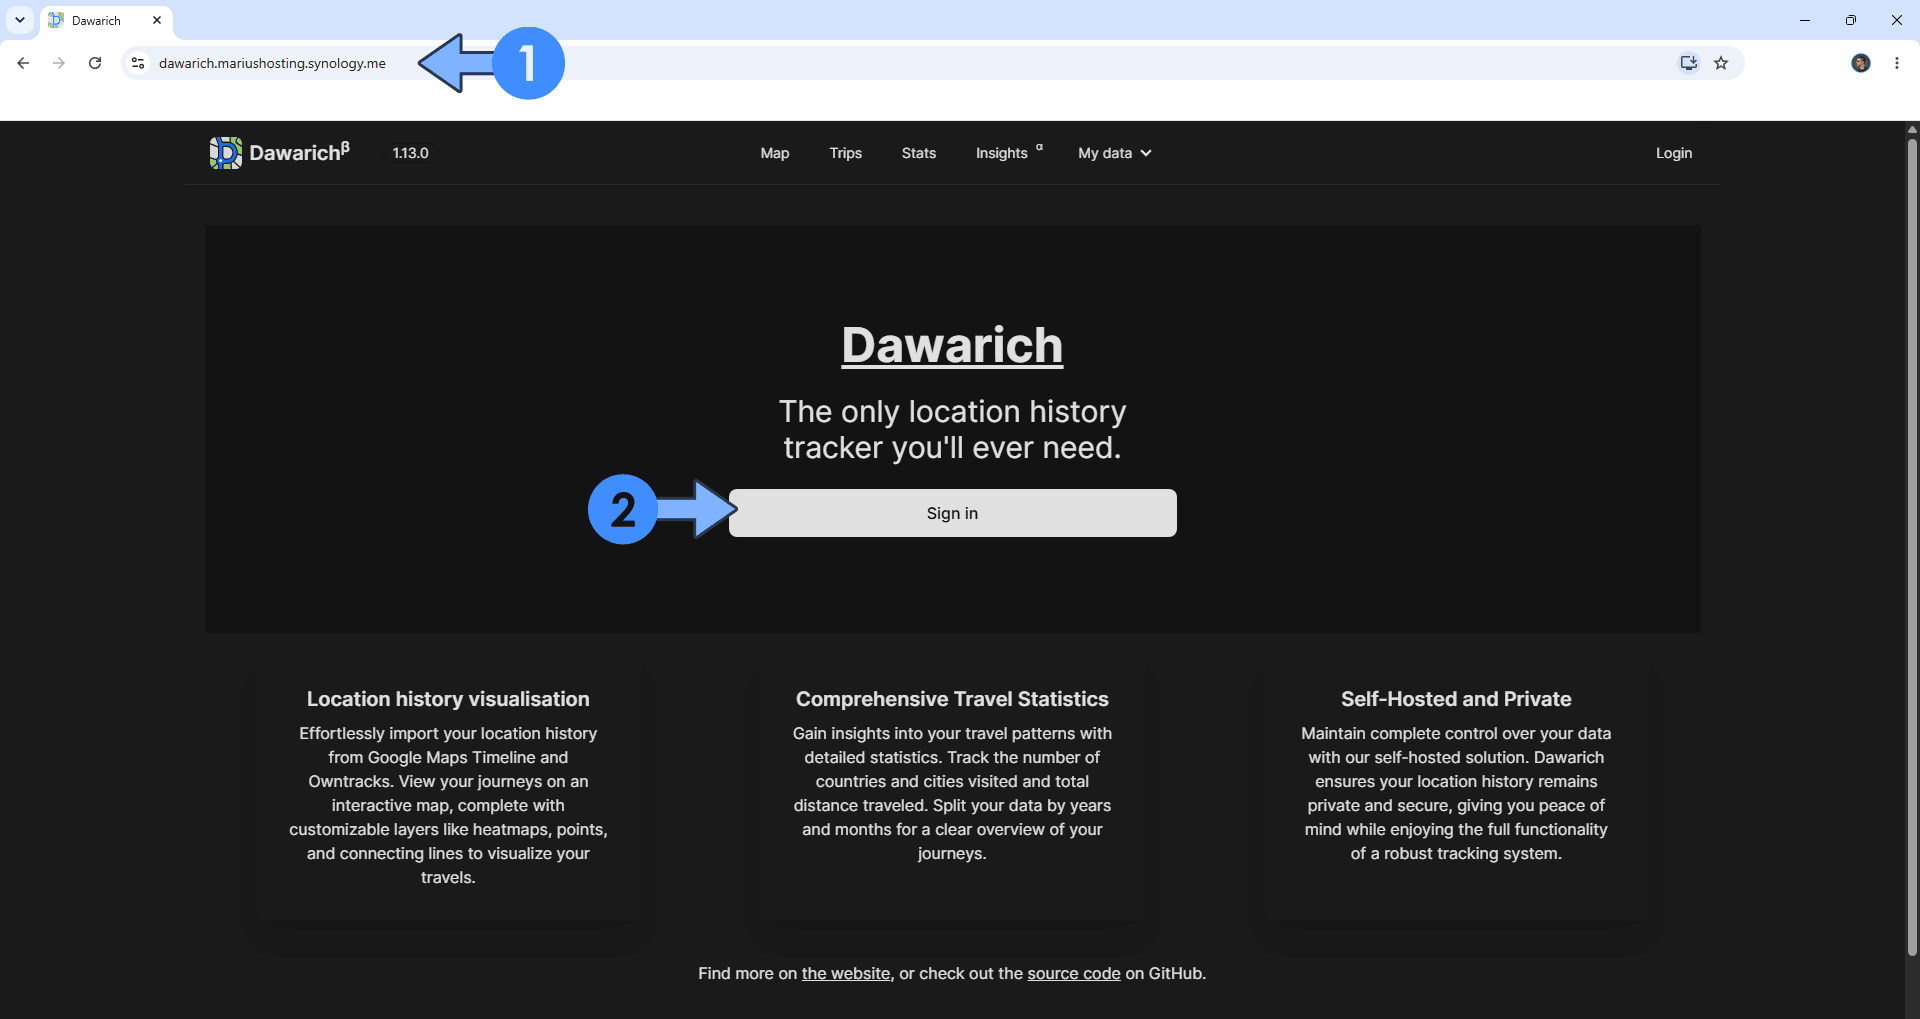1920x1019 pixels.
Task: Click the Sign in button
Action: (x=953, y=513)
